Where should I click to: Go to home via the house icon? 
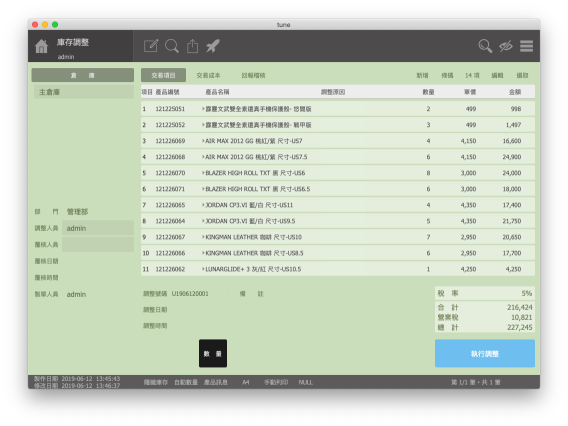[x=41, y=46]
